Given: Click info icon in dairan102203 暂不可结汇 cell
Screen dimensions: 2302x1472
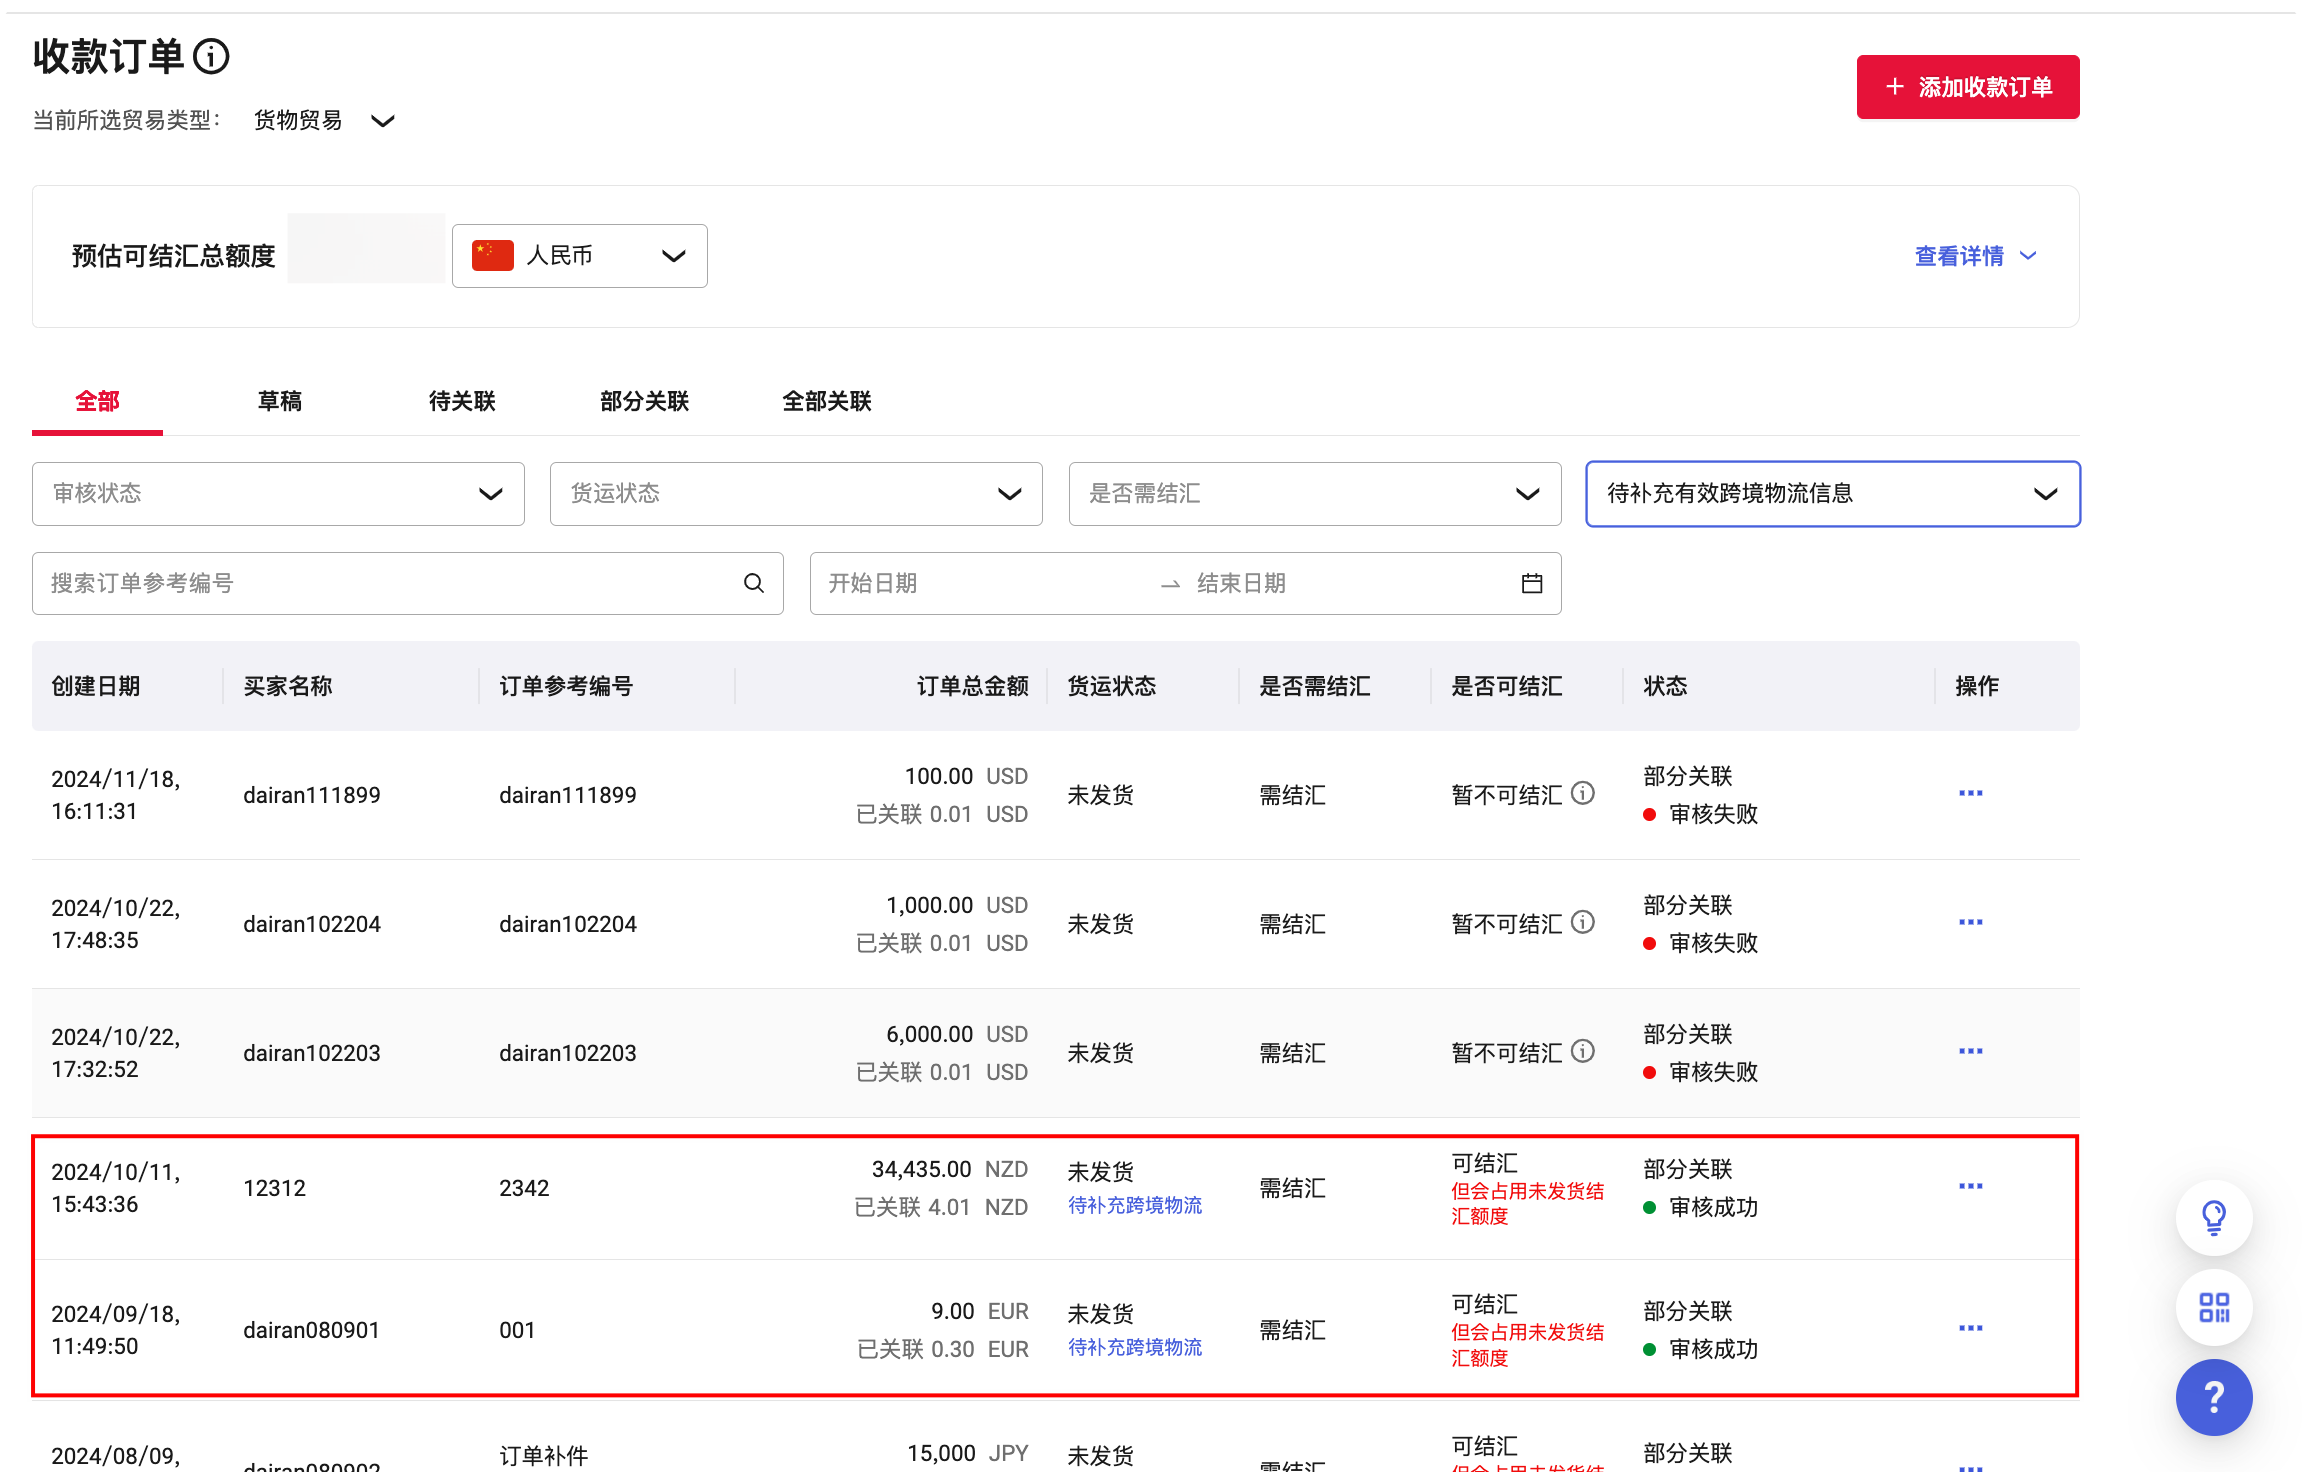Looking at the screenshot, I should point(1583,1051).
